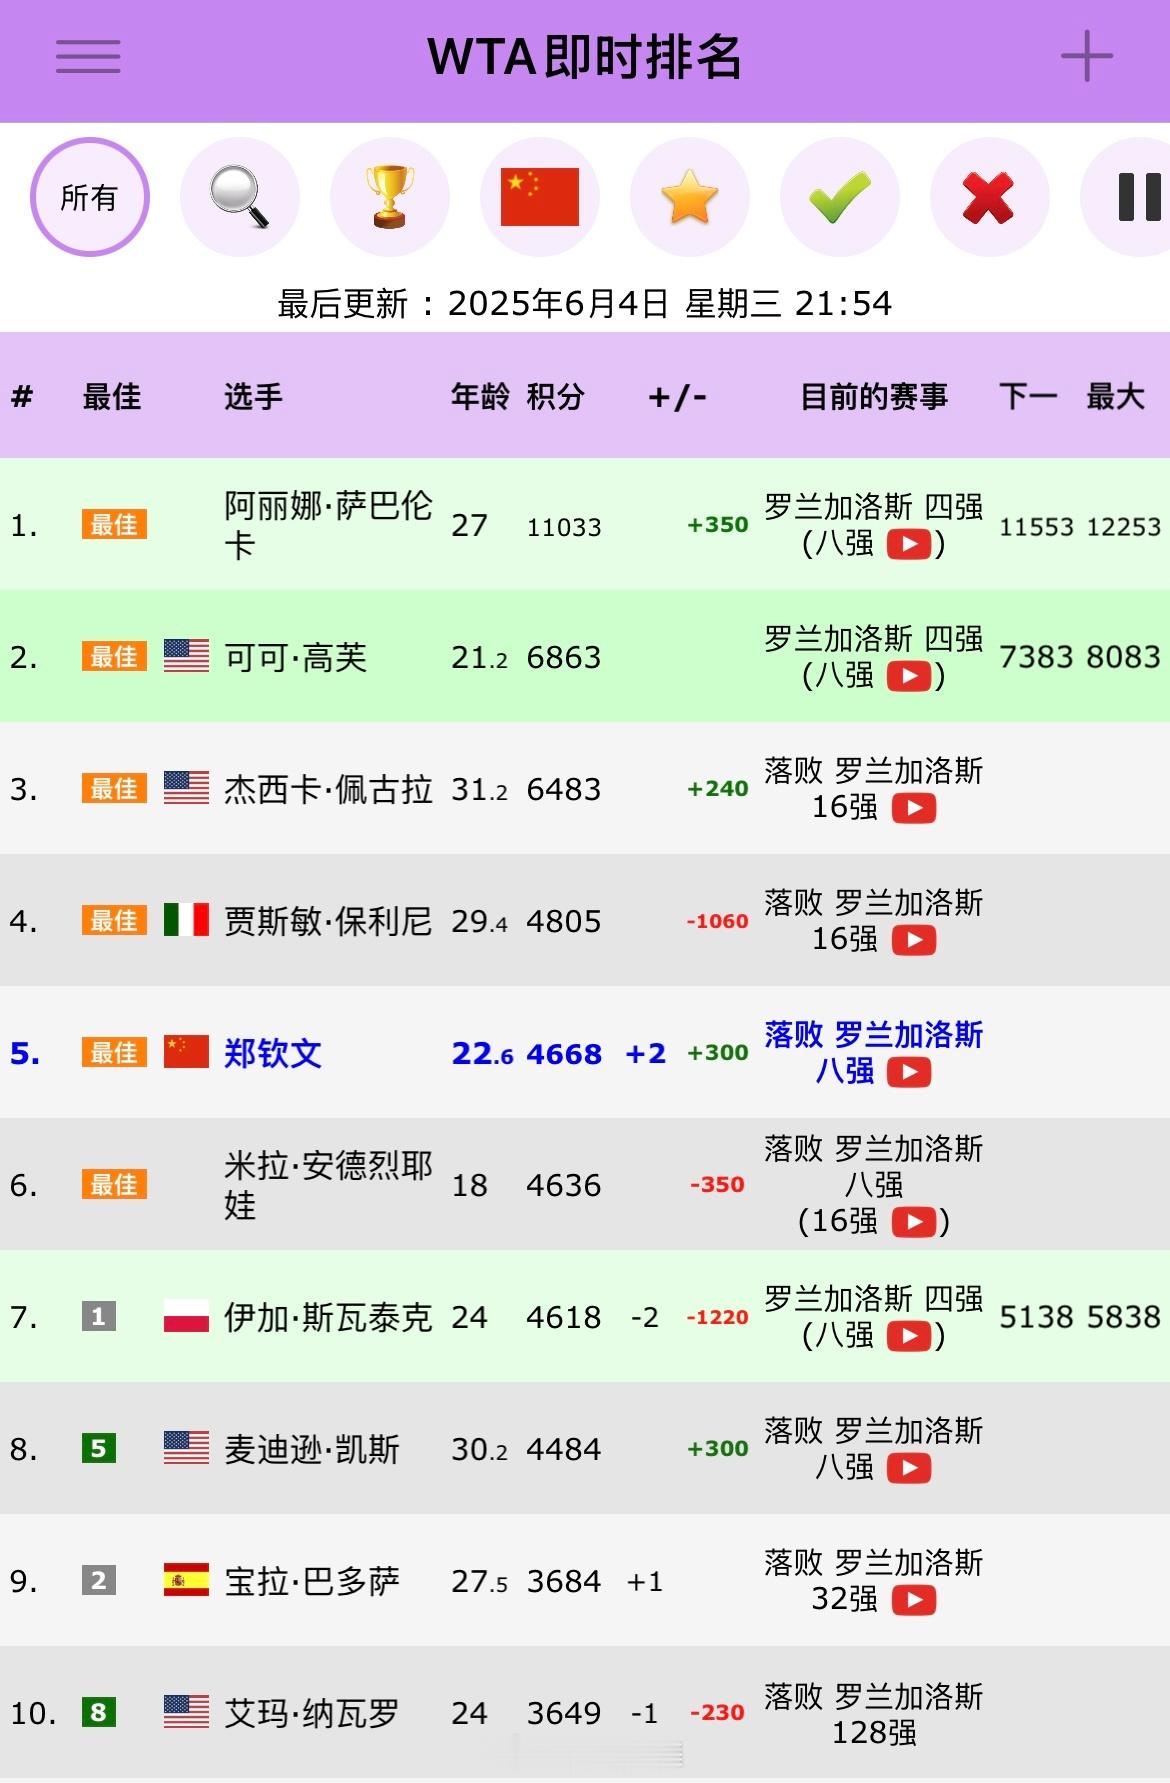This screenshot has width=1170, height=1783.
Task: Open player 麦迪逊·凯斯
Action: 312,1449
